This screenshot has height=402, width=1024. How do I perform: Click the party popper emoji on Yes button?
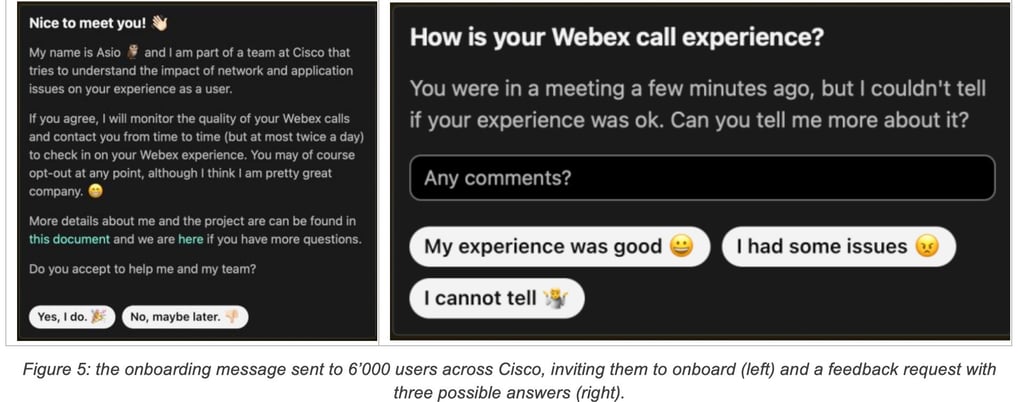(99, 317)
